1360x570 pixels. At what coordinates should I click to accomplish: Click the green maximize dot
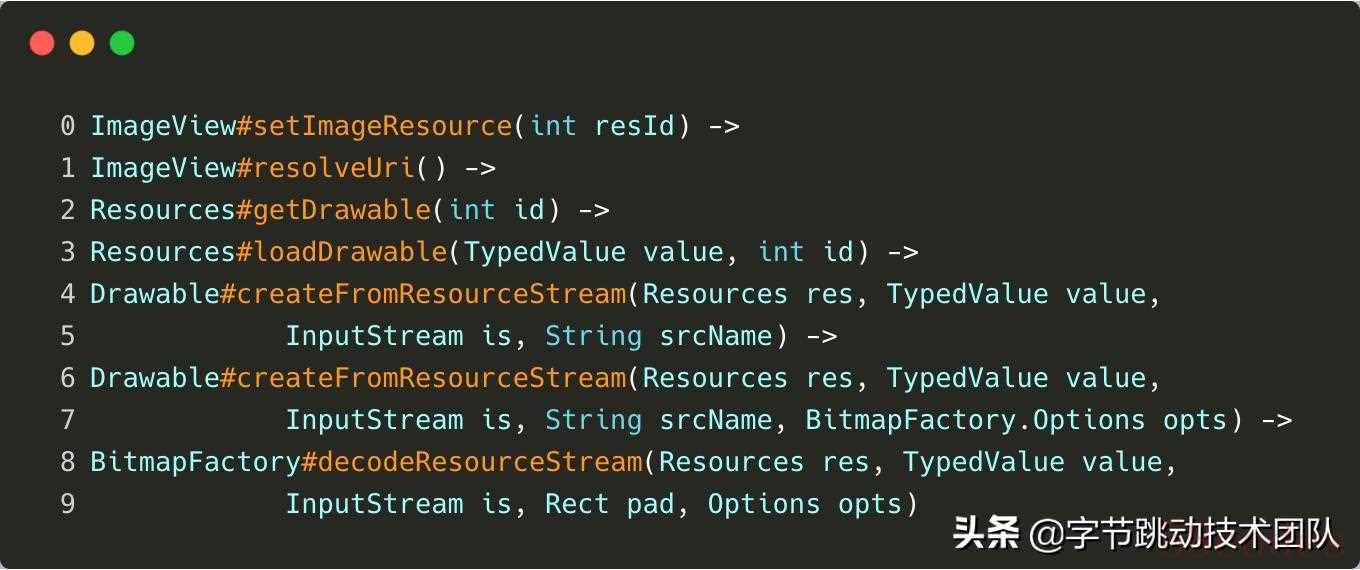pyautogui.click(x=122, y=43)
